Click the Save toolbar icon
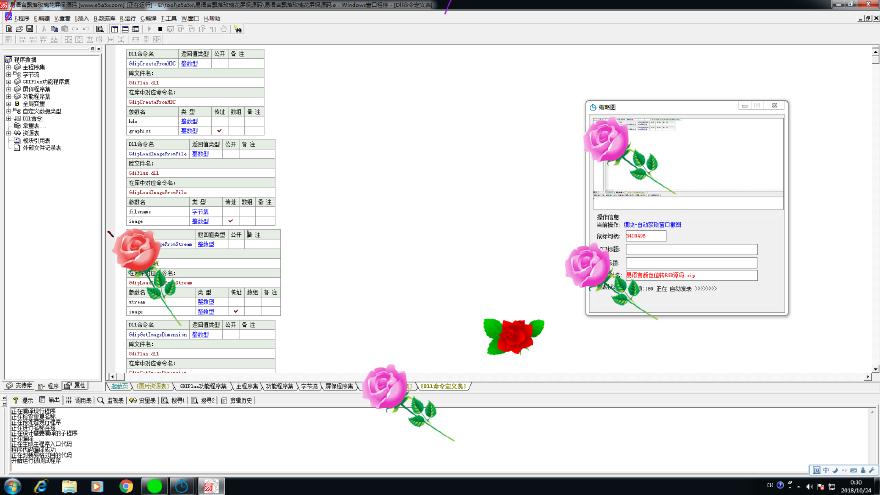Screen dimensions: 880x495 click(x=29, y=29)
